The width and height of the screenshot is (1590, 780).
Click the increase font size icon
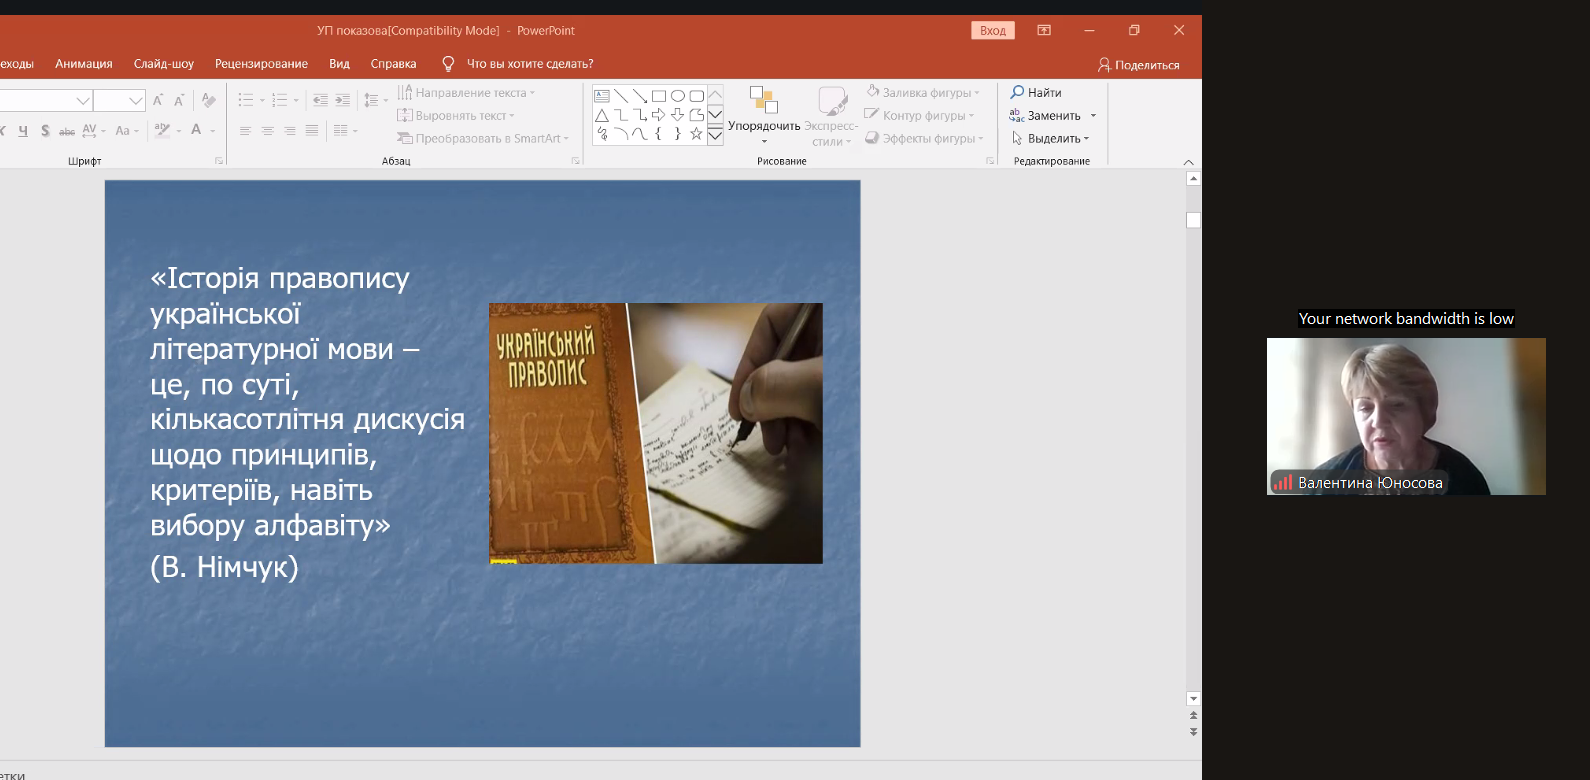tap(158, 100)
